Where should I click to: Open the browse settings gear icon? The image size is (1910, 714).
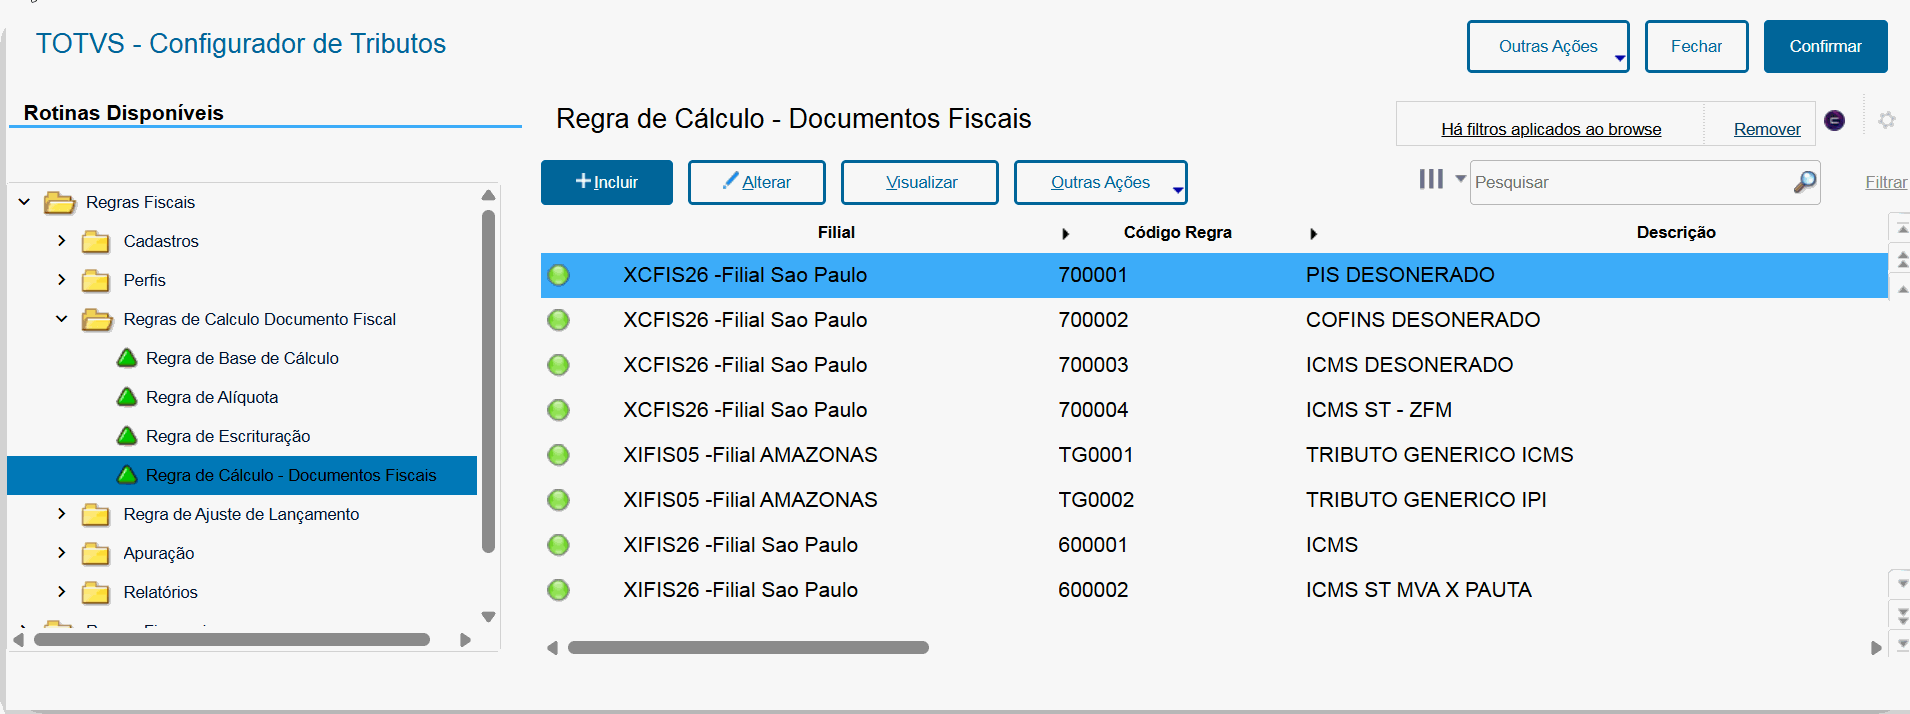(x=1886, y=120)
